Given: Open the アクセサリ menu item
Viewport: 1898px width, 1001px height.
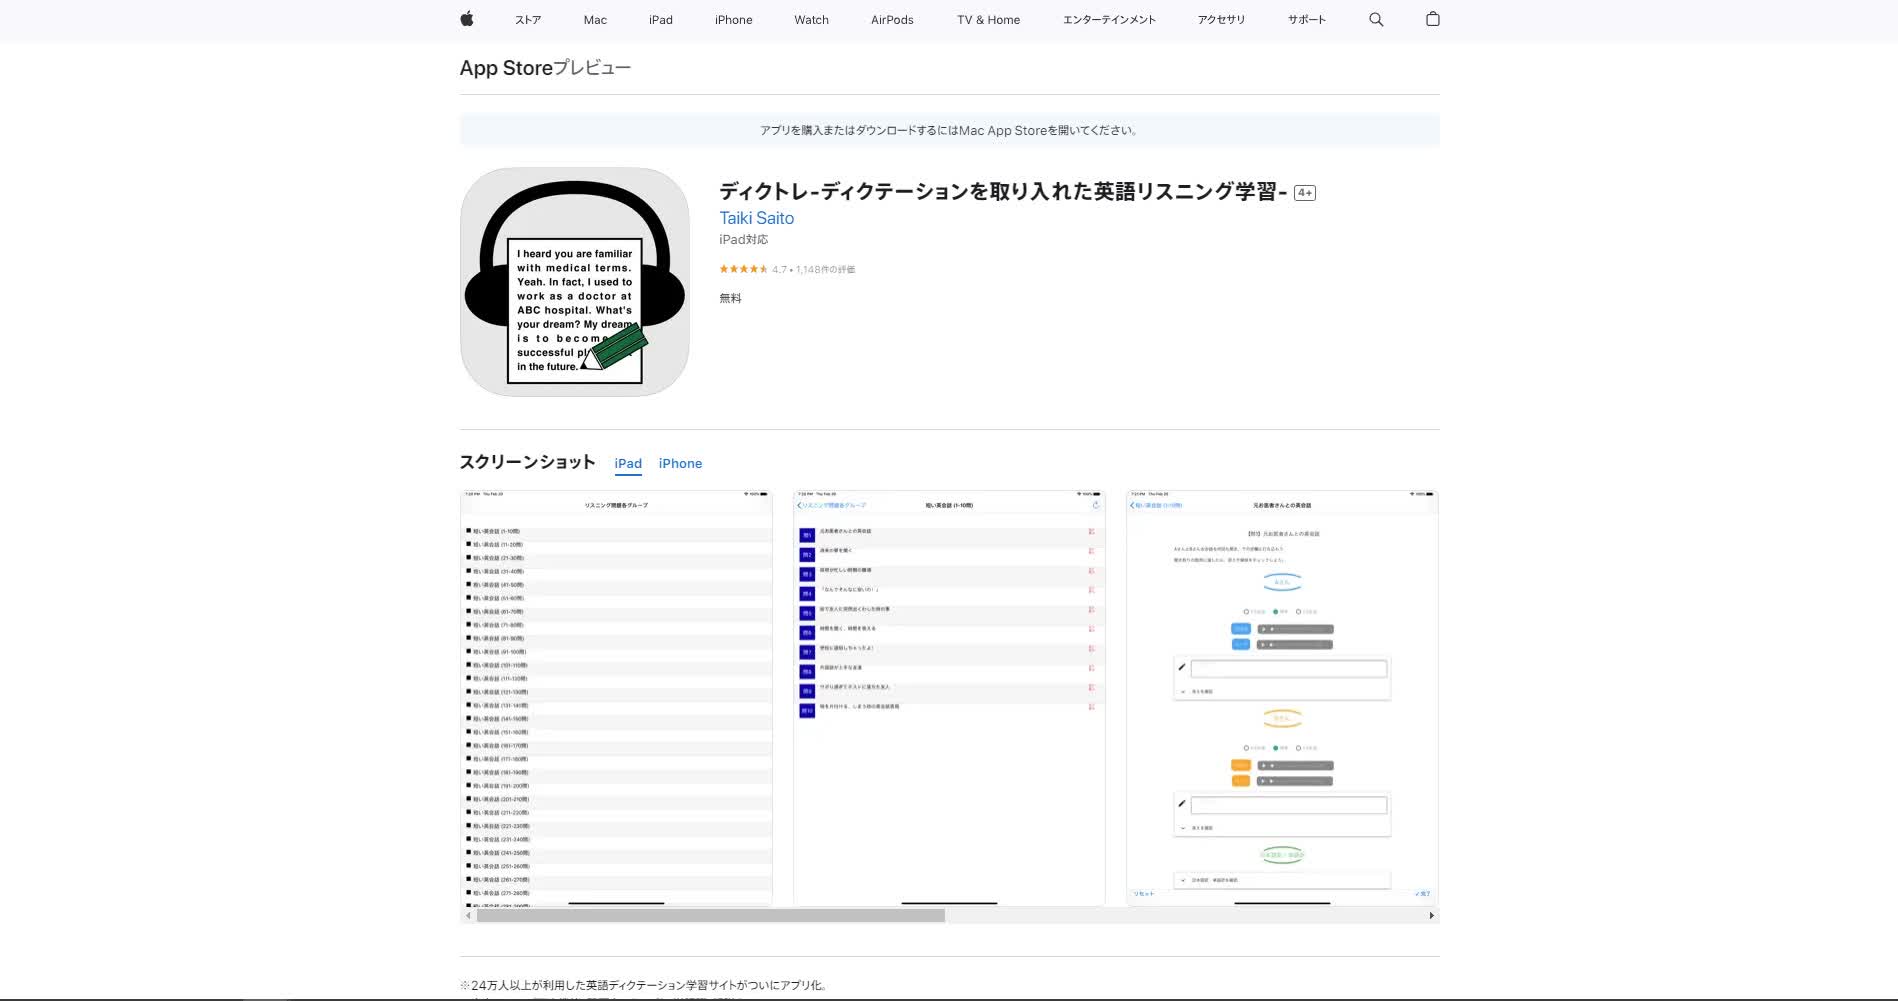Looking at the screenshot, I should pyautogui.click(x=1221, y=20).
